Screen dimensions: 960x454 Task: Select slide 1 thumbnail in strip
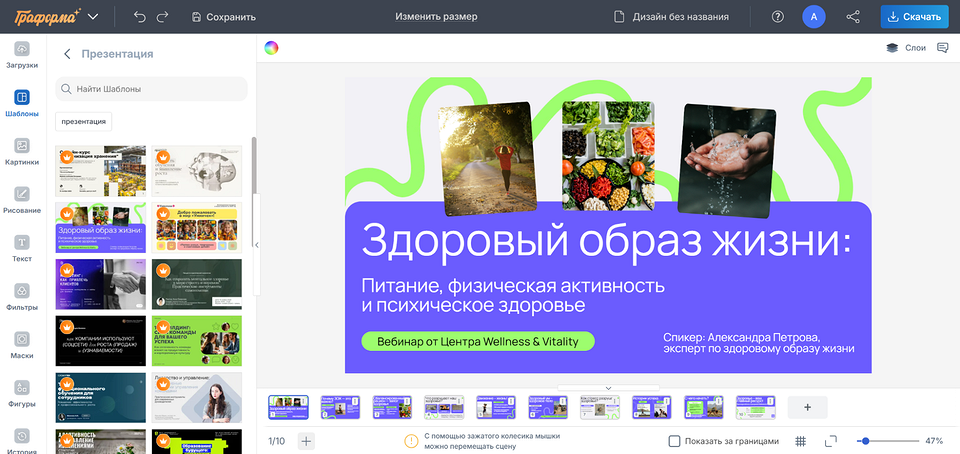288,407
